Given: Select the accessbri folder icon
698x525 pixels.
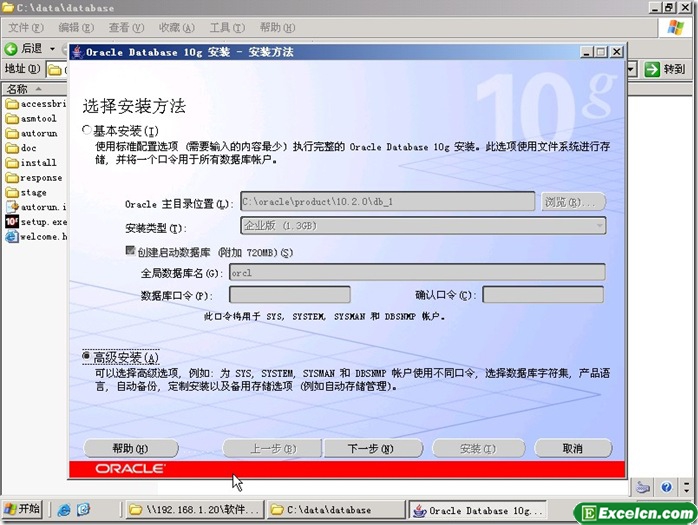Looking at the screenshot, I should click(x=12, y=104).
